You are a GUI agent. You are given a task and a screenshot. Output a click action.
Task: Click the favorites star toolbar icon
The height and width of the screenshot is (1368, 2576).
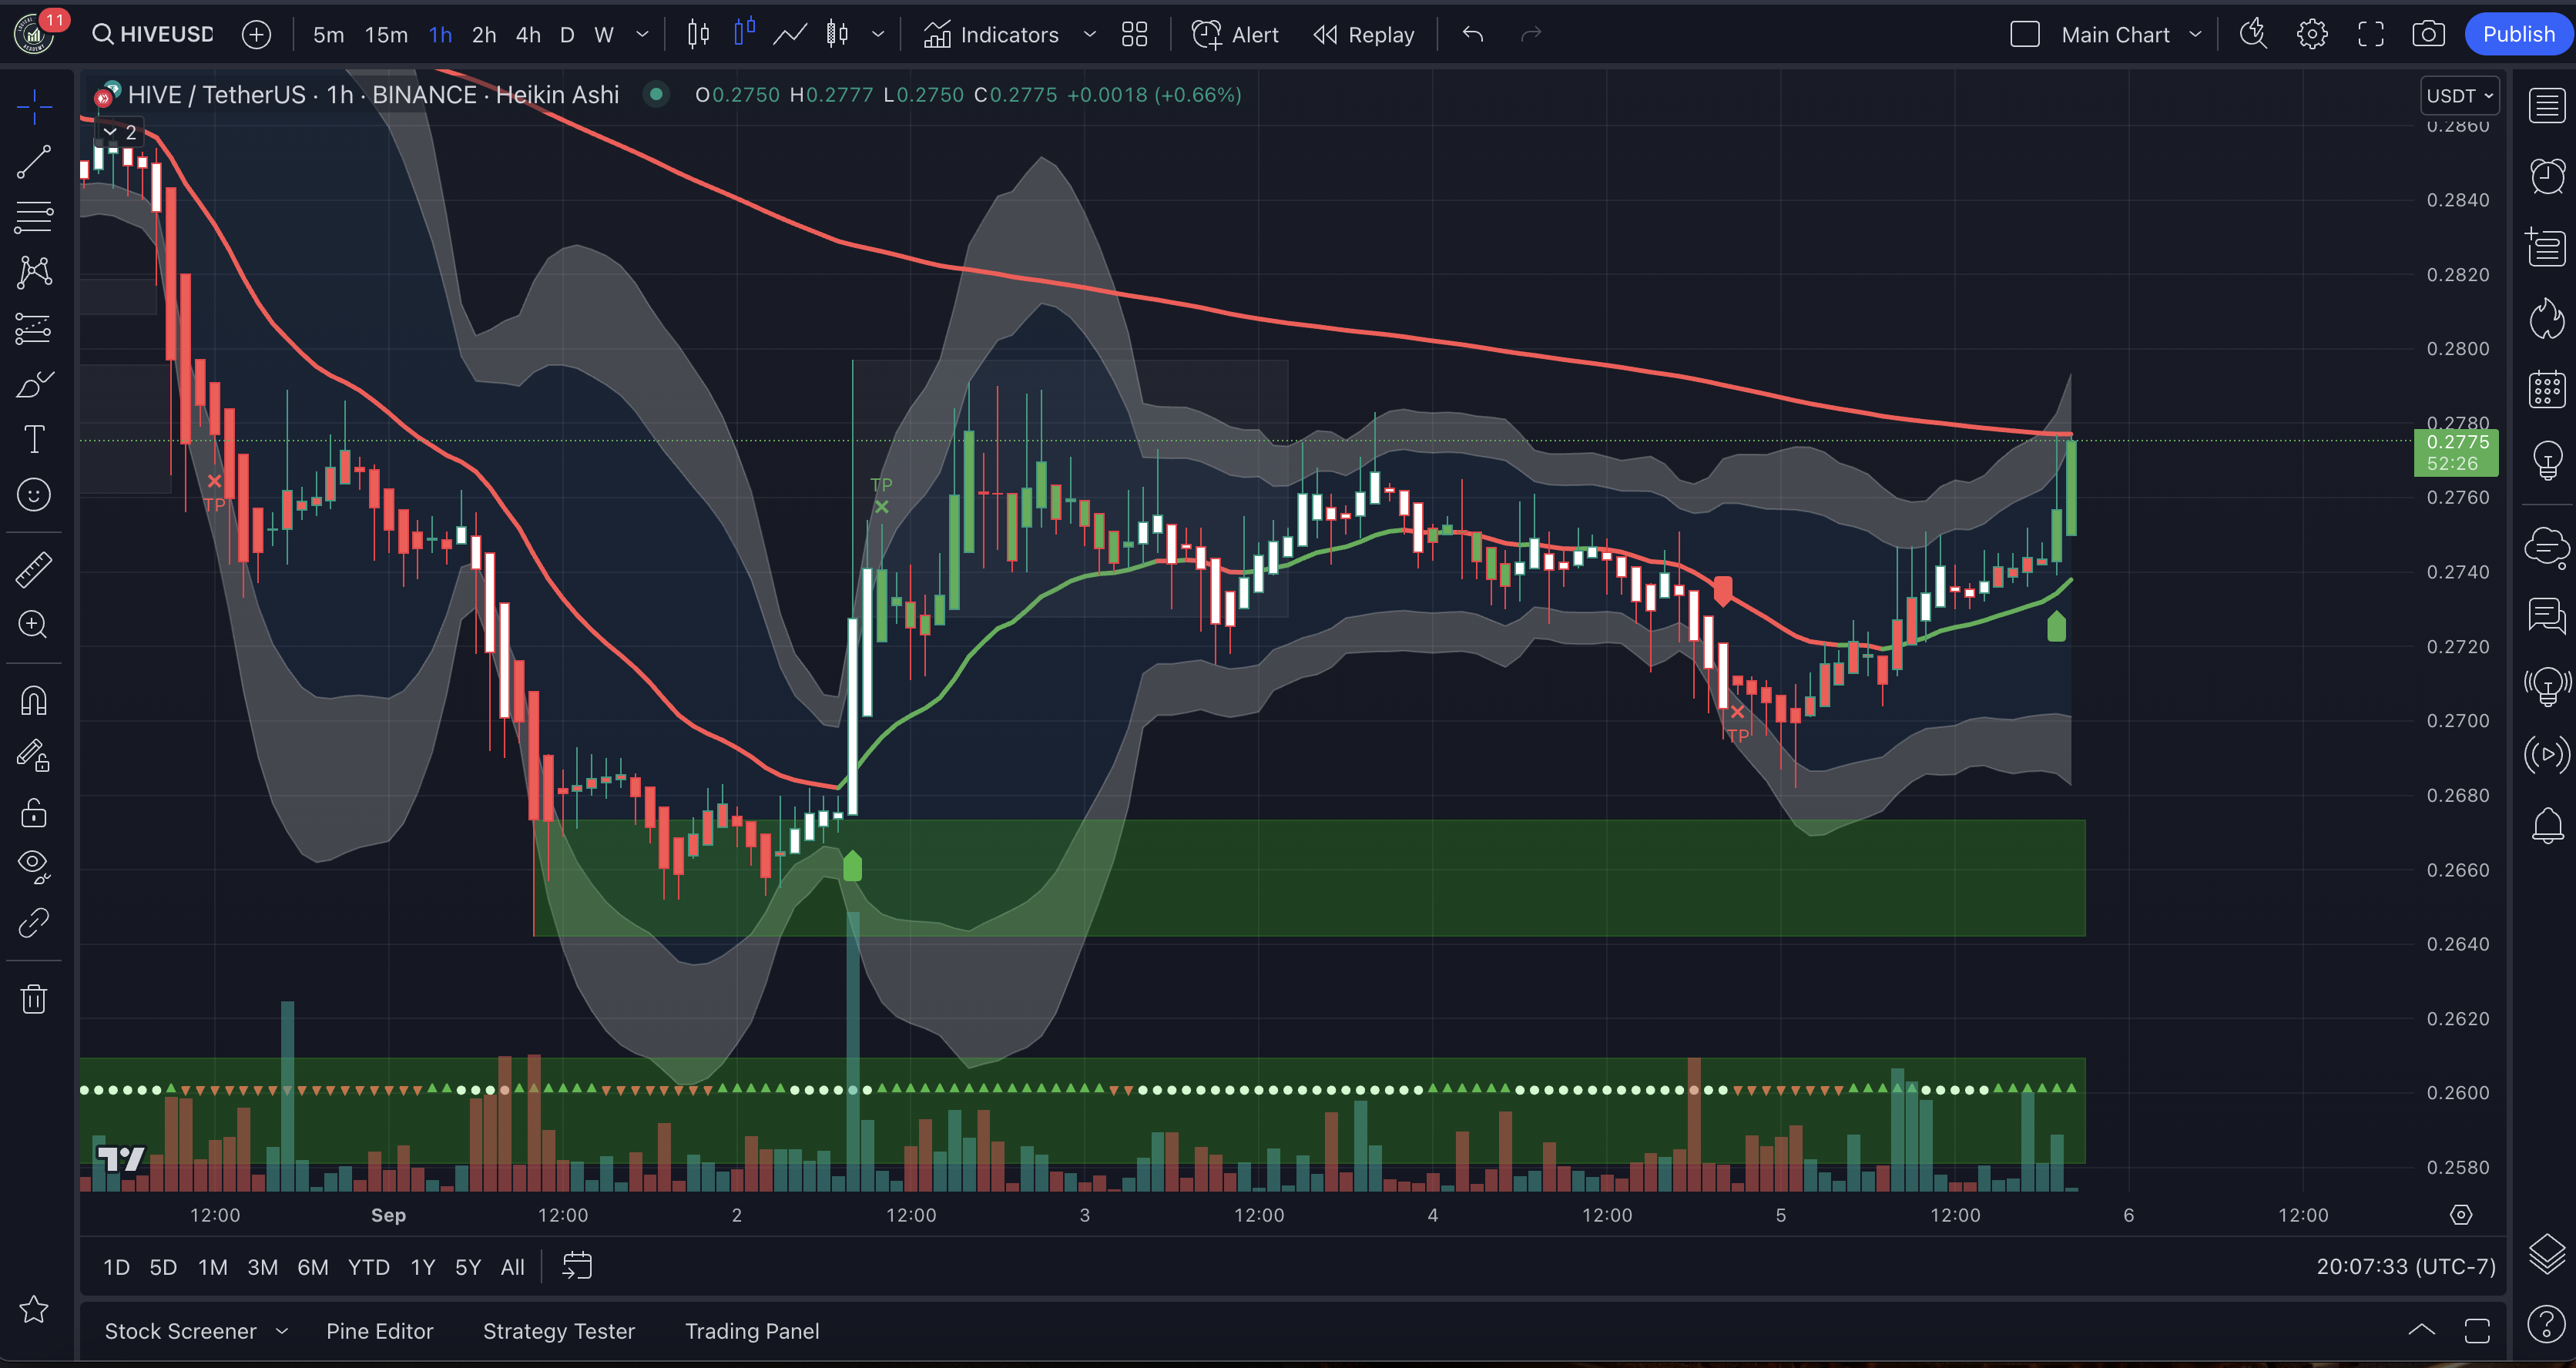point(34,1309)
